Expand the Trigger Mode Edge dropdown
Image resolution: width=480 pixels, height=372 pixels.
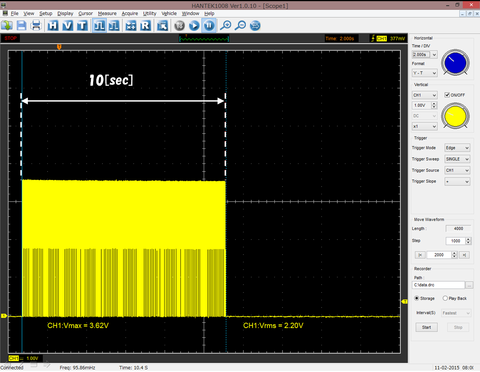coord(467,148)
